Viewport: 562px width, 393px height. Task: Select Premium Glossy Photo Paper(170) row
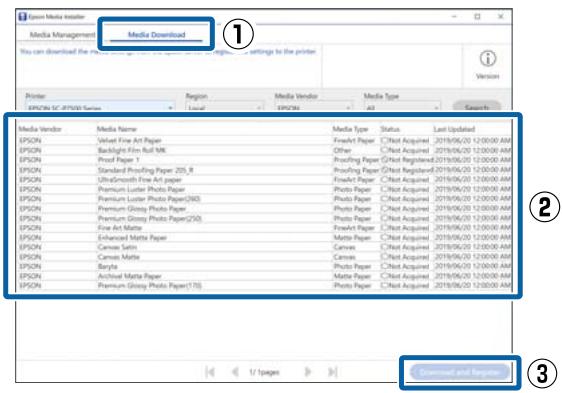265,286
